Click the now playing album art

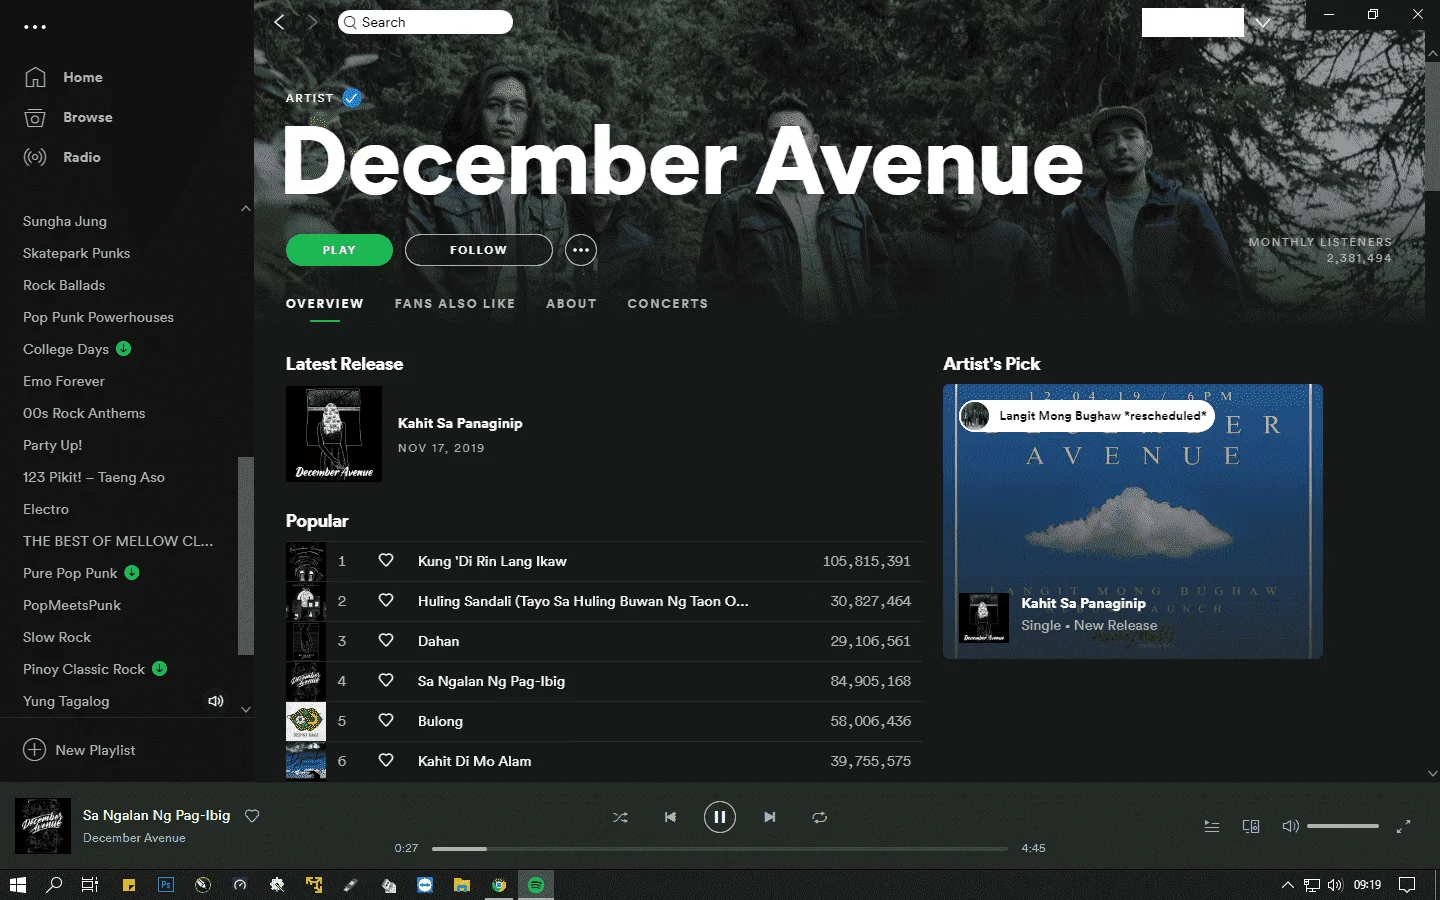(43, 826)
